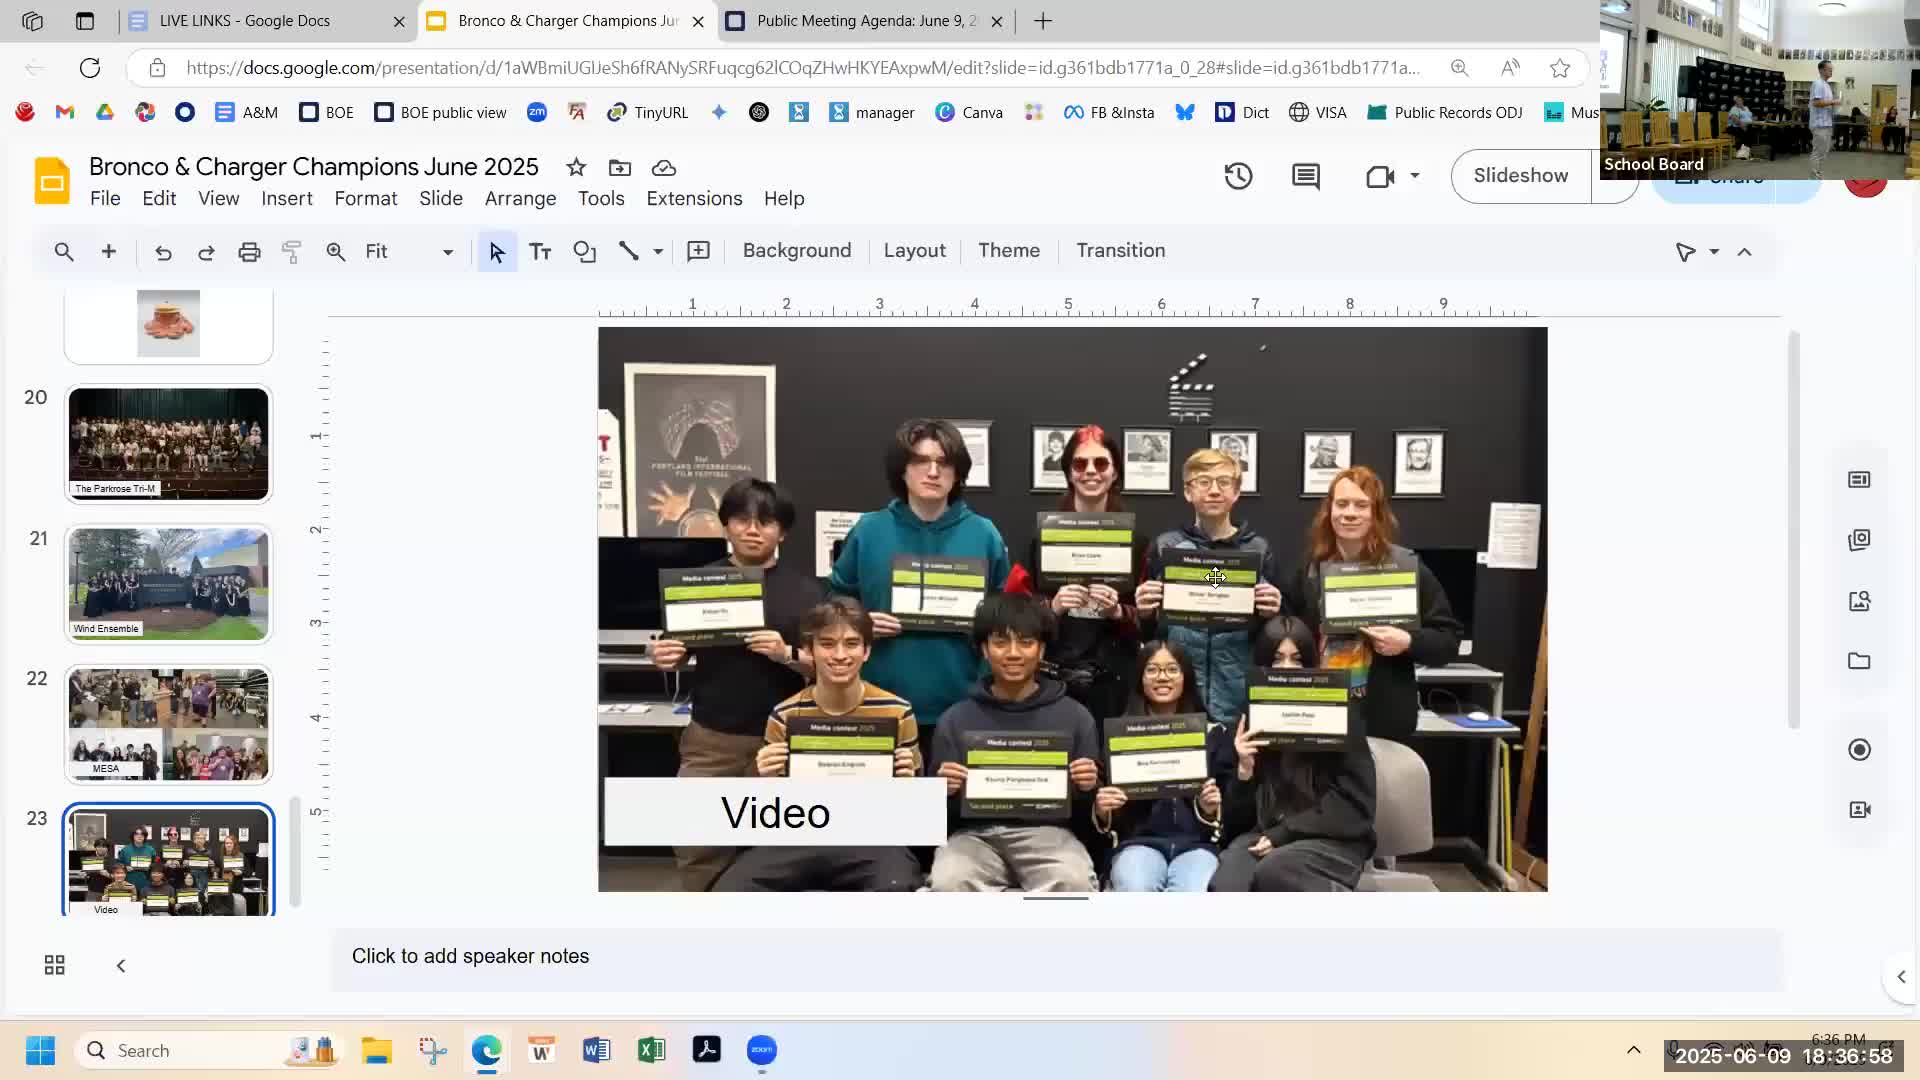The height and width of the screenshot is (1080, 1920).
Task: Click the Paint format roller icon
Action: (x=292, y=252)
